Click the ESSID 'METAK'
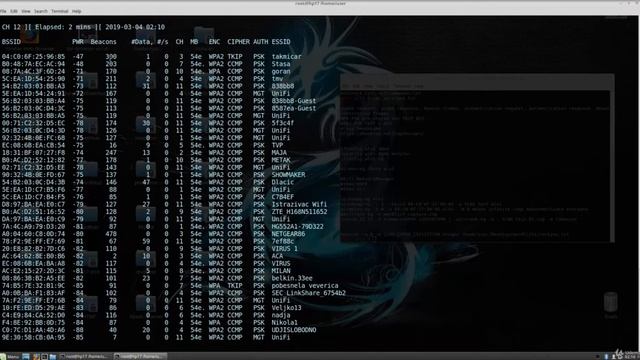This screenshot has height=360, width=640. pos(281,160)
